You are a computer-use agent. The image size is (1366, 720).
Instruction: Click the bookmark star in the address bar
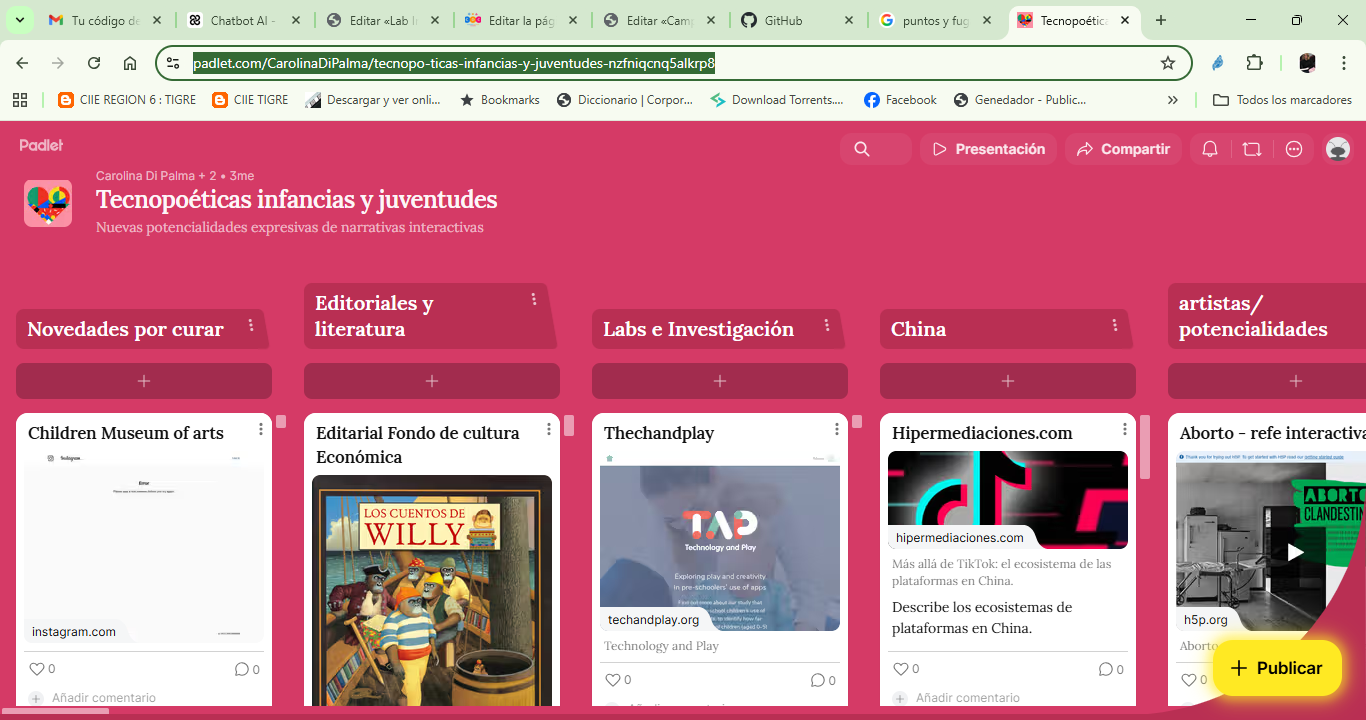(x=1167, y=61)
